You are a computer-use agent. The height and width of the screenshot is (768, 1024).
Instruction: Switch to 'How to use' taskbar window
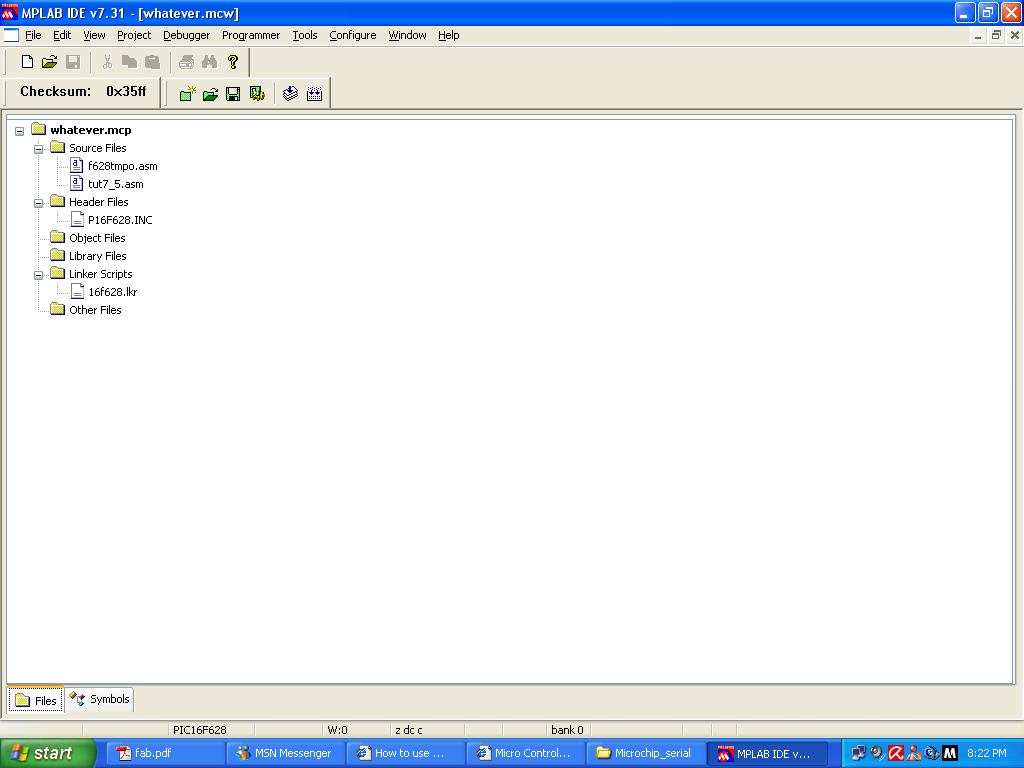point(405,753)
